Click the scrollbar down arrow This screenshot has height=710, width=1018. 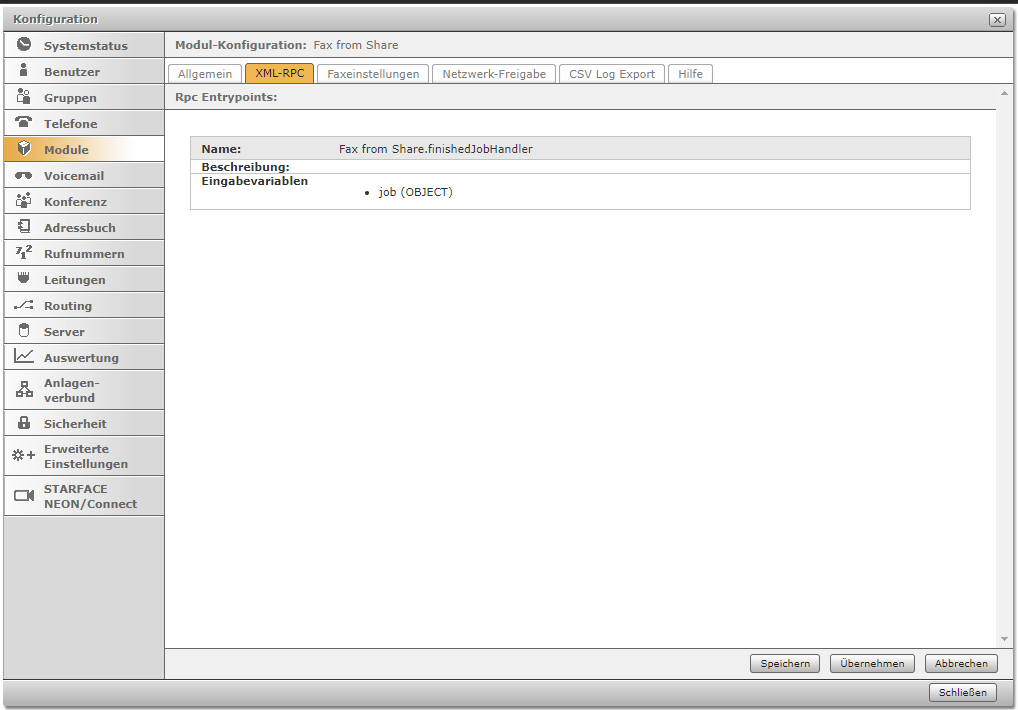[x=1004, y=639]
